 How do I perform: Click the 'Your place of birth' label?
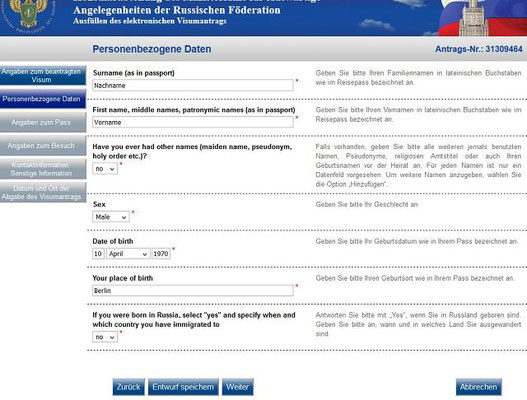tap(123, 278)
